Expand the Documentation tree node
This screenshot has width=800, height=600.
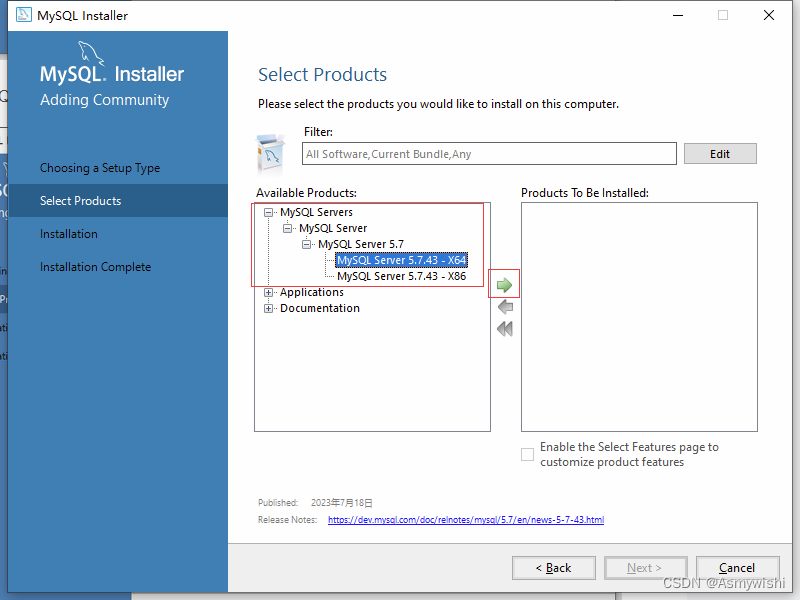pos(268,308)
